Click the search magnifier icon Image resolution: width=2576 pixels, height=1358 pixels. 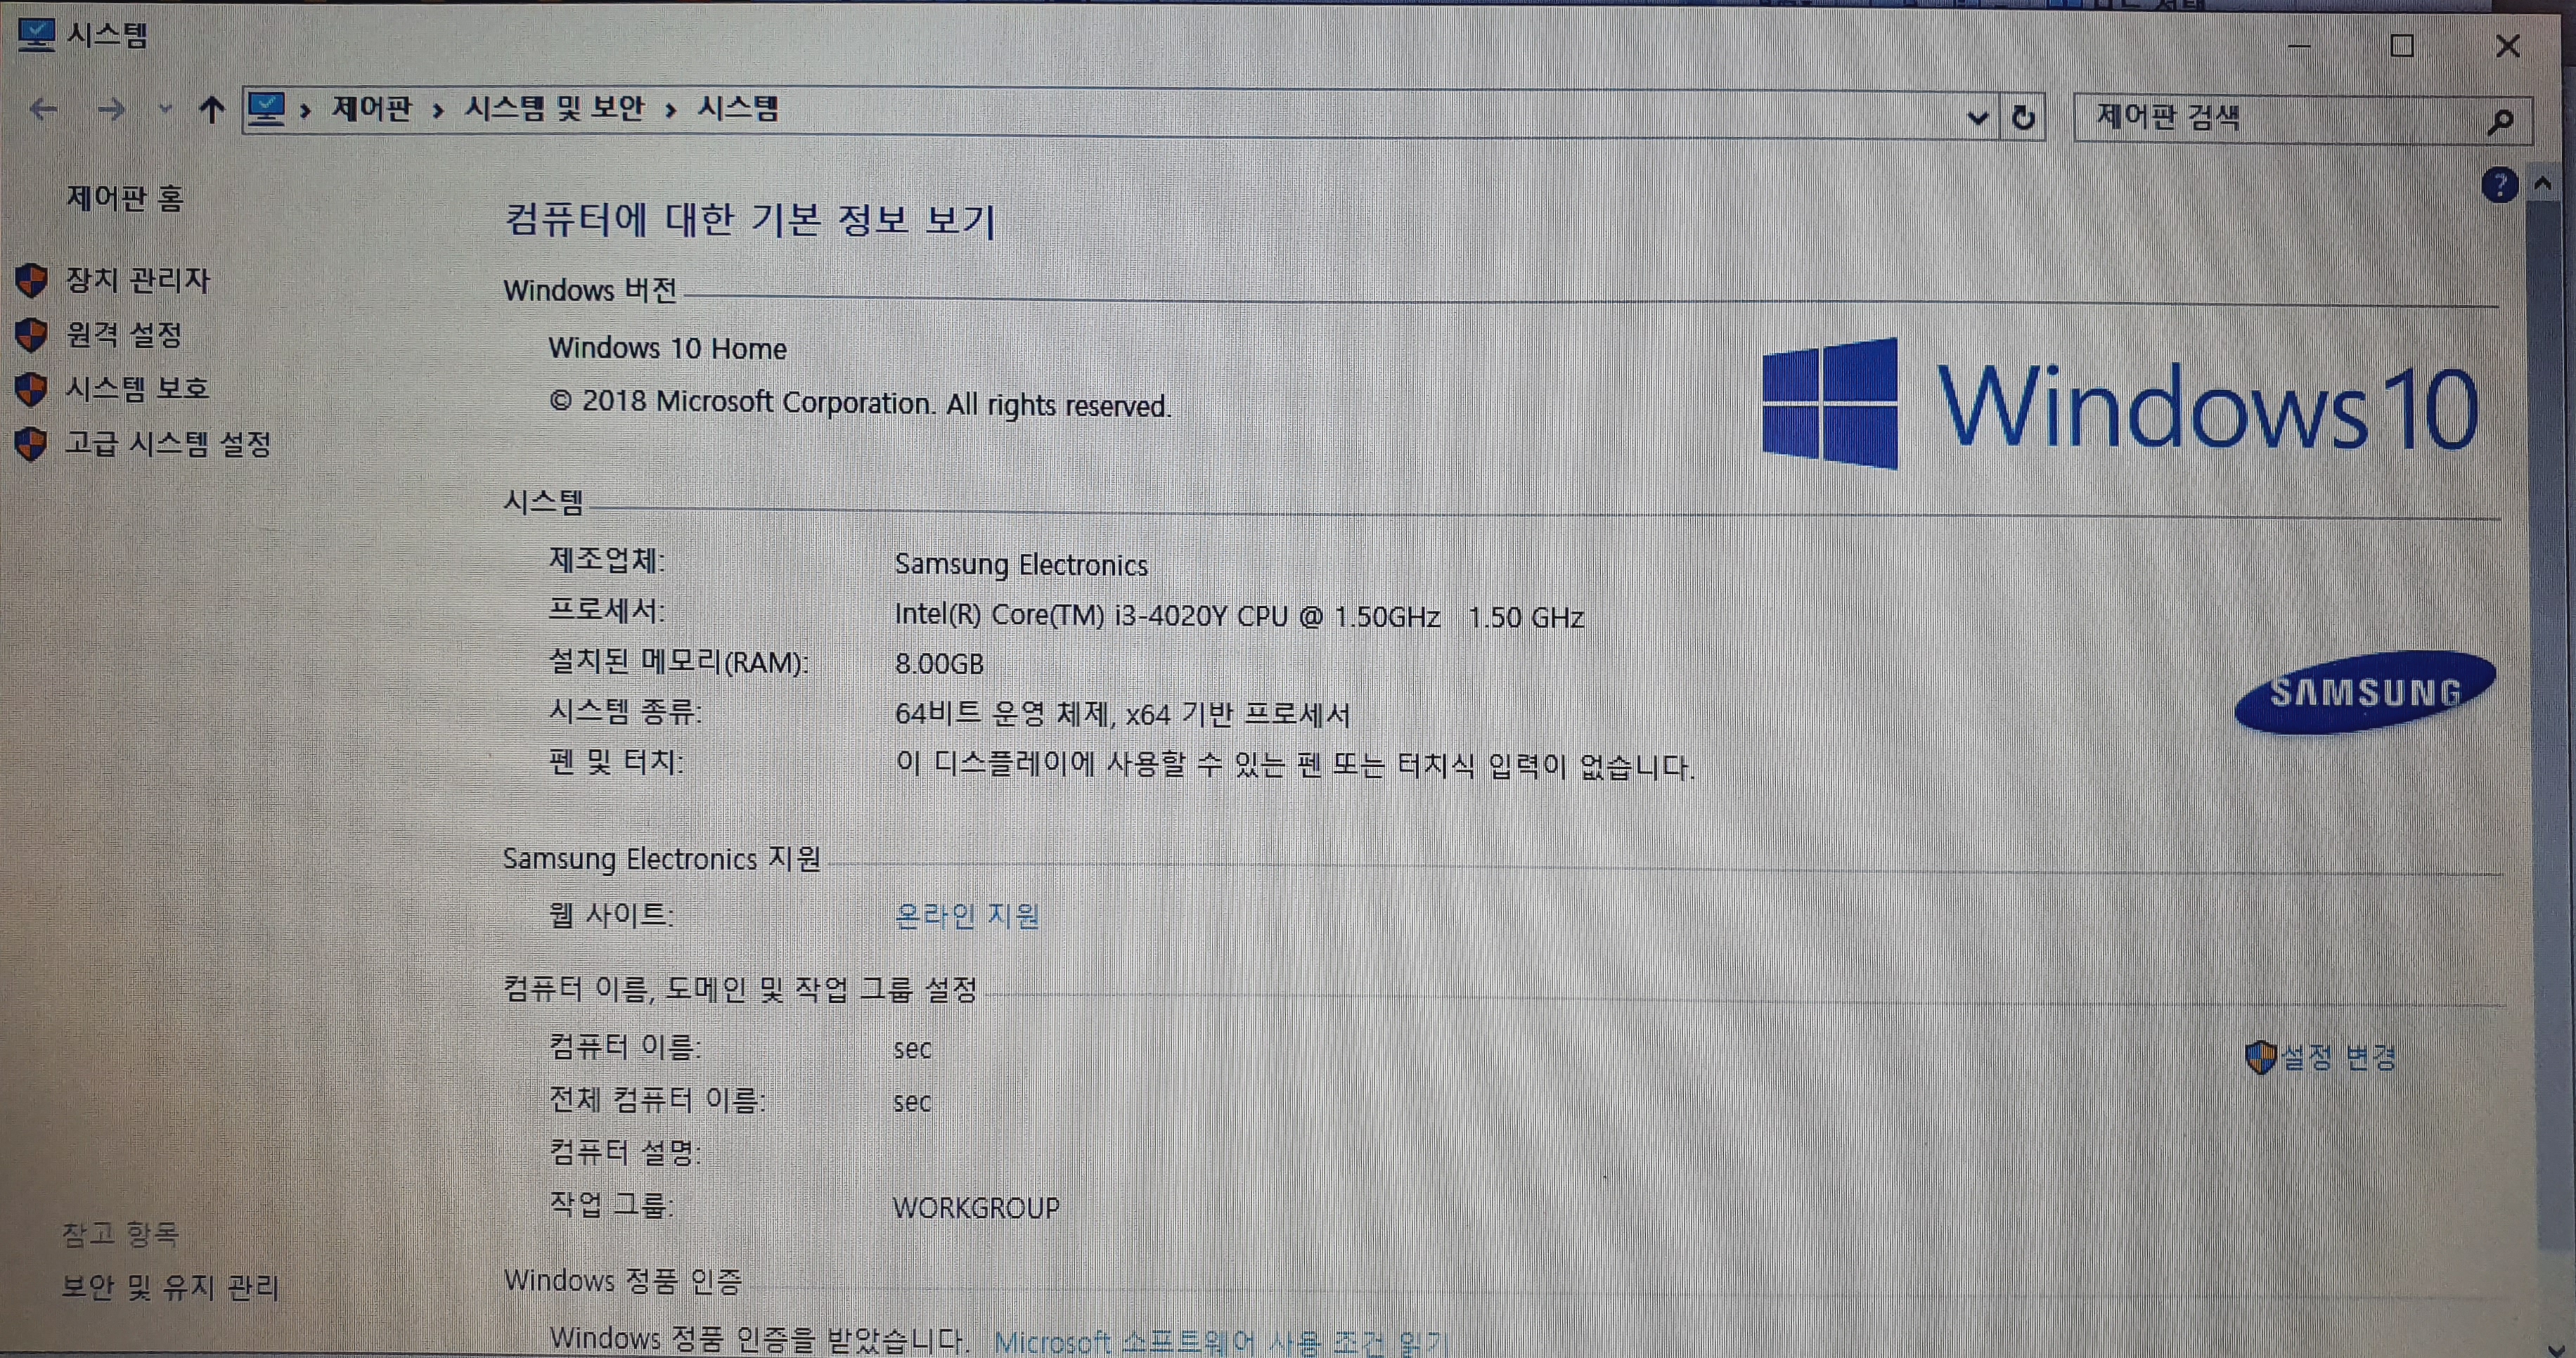2500,122
